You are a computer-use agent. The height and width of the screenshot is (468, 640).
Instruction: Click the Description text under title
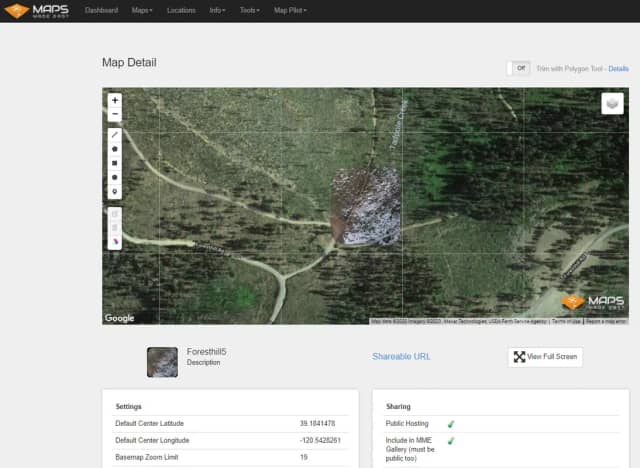coord(203,362)
